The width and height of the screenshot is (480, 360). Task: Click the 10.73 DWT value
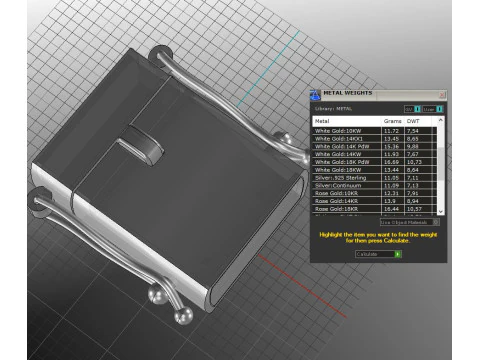(414, 162)
